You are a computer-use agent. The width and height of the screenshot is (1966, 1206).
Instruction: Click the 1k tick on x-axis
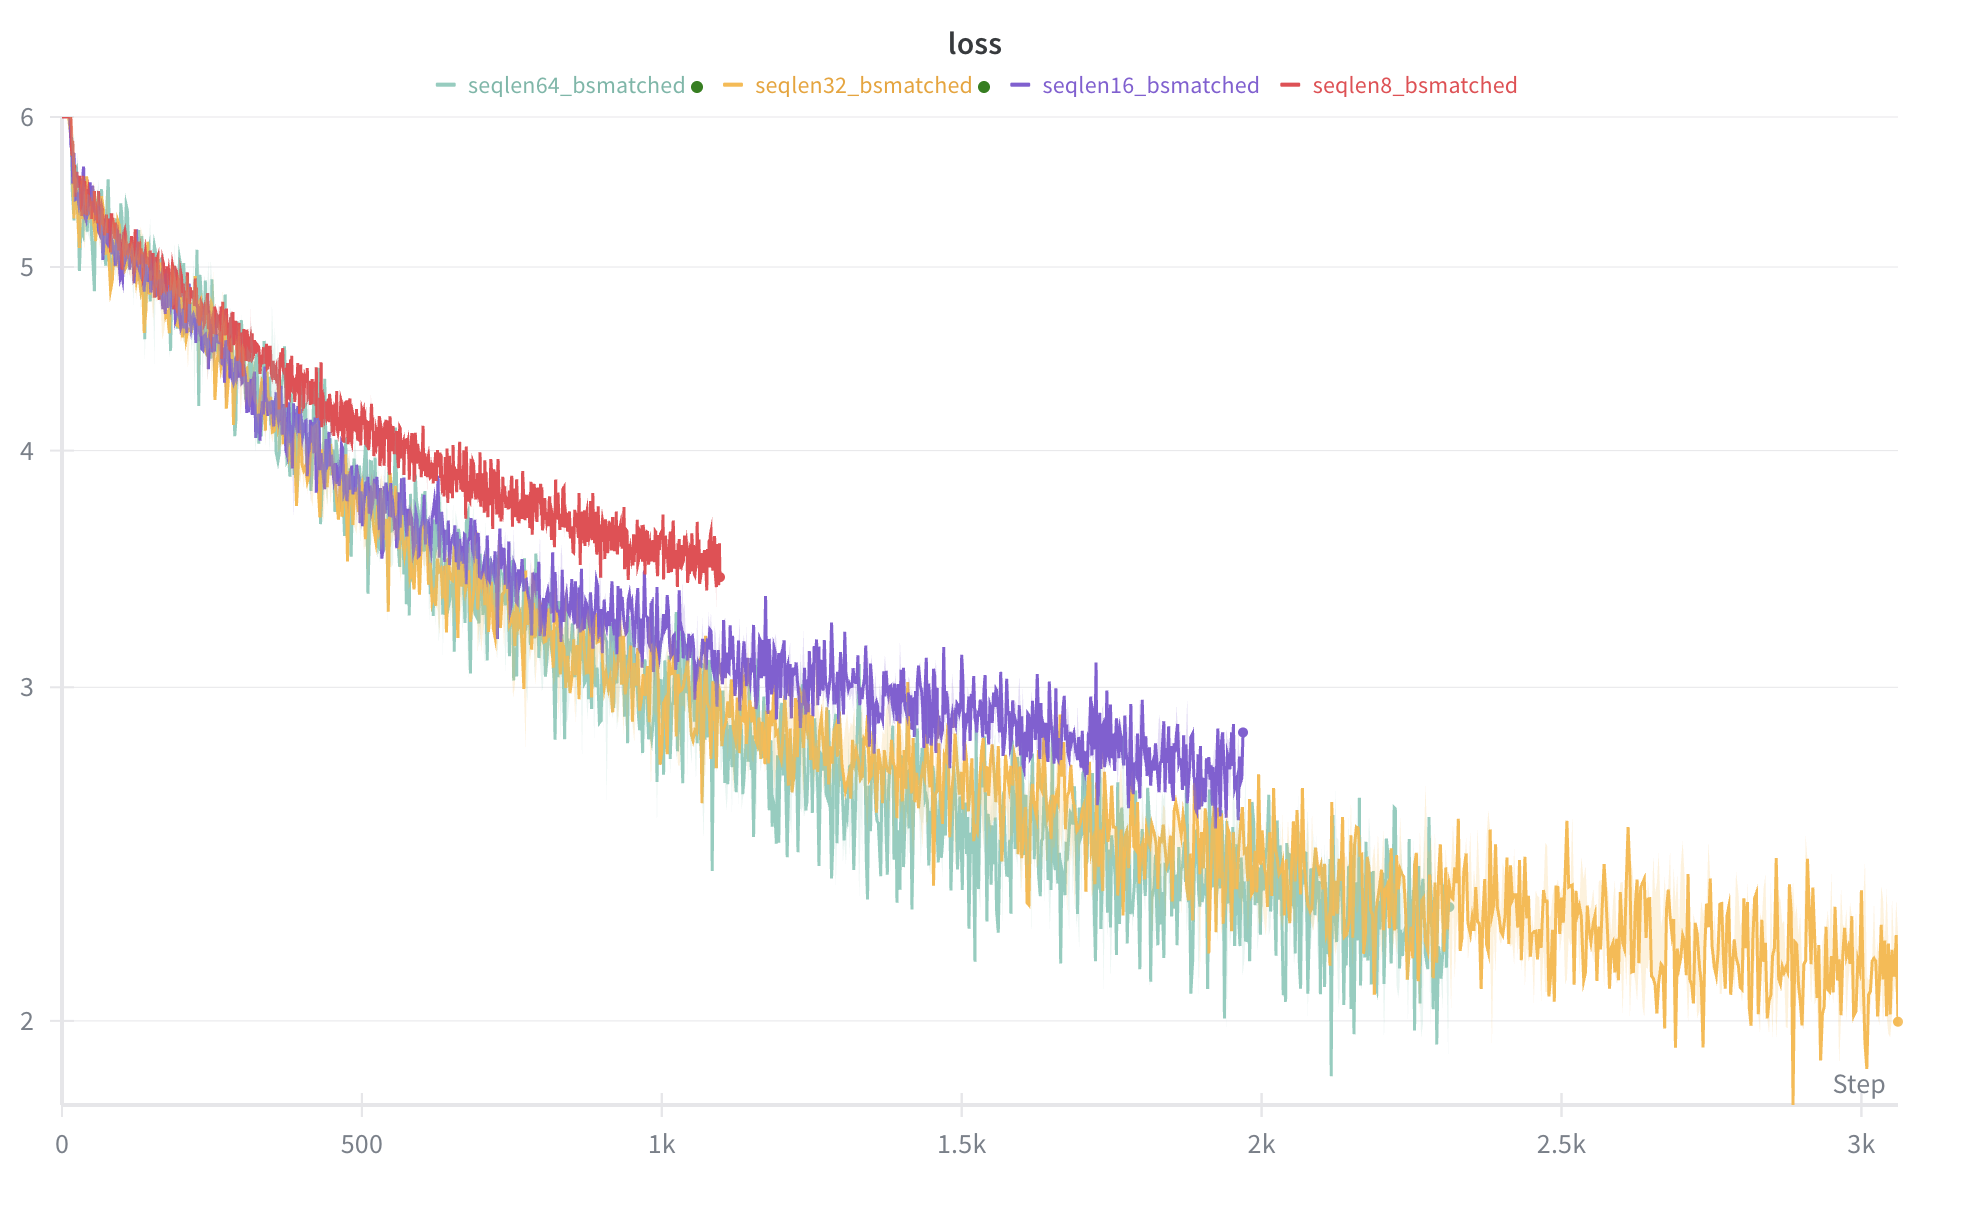point(661,1145)
